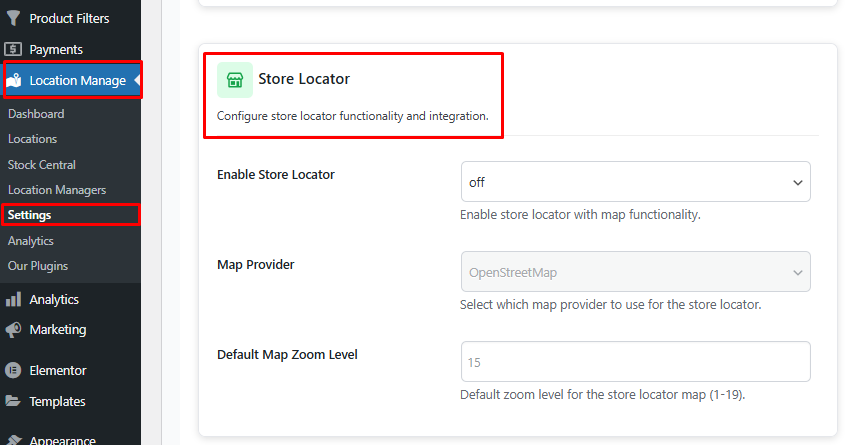Screen dimensions: 845x445
Task: Open the Settings submenu item
Action: (x=29, y=215)
